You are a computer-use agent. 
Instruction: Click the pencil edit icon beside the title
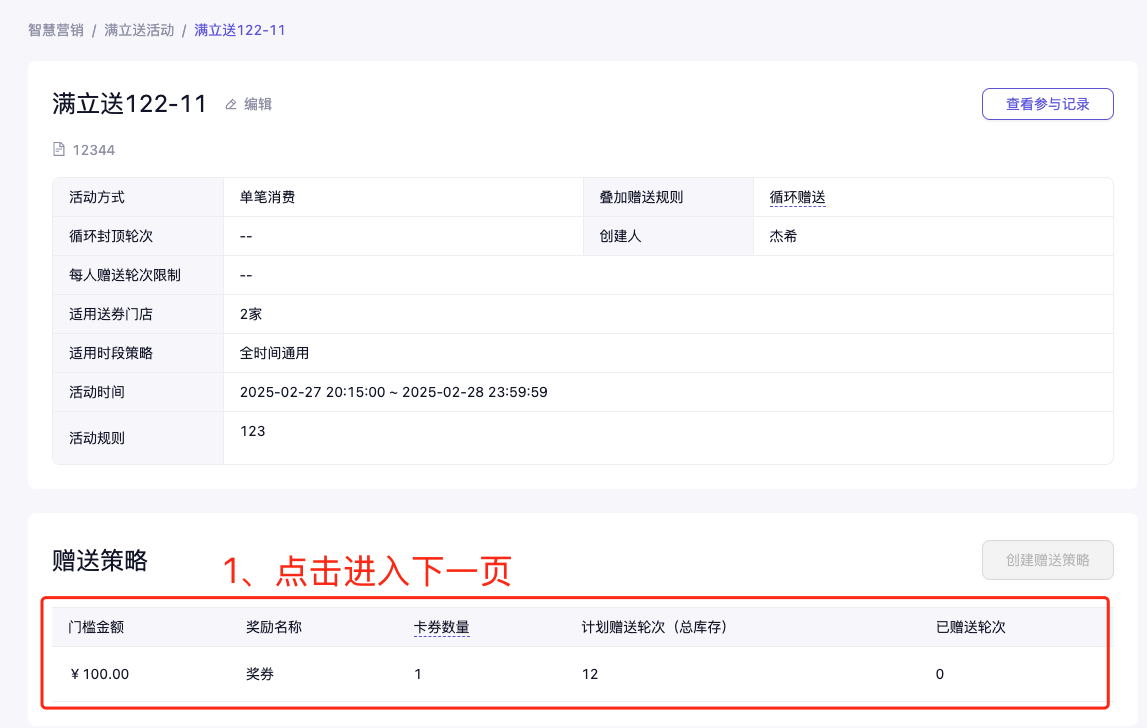click(231, 104)
